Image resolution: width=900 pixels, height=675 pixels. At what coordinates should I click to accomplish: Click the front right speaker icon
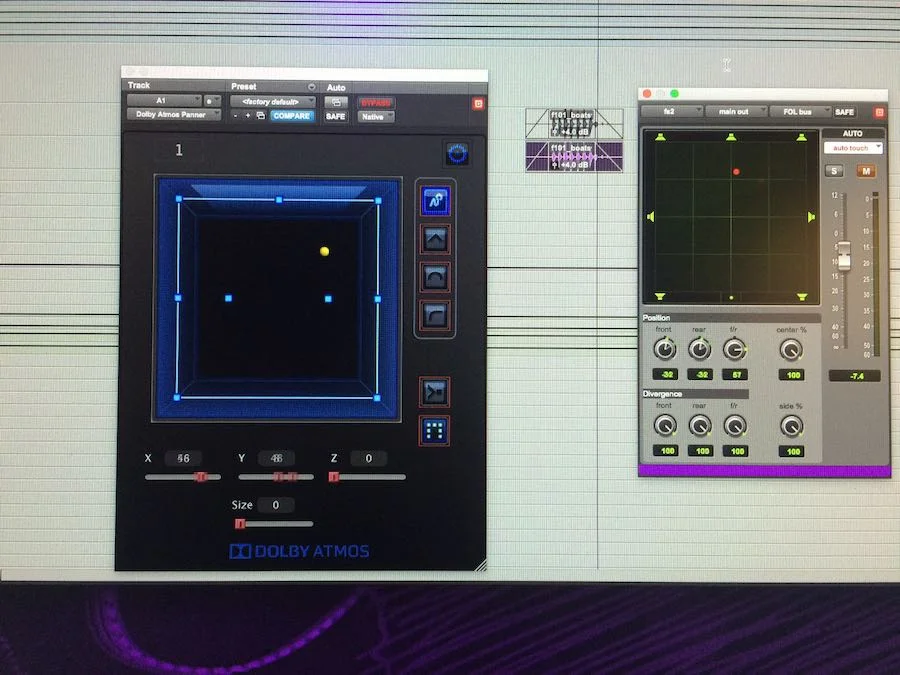(802, 137)
